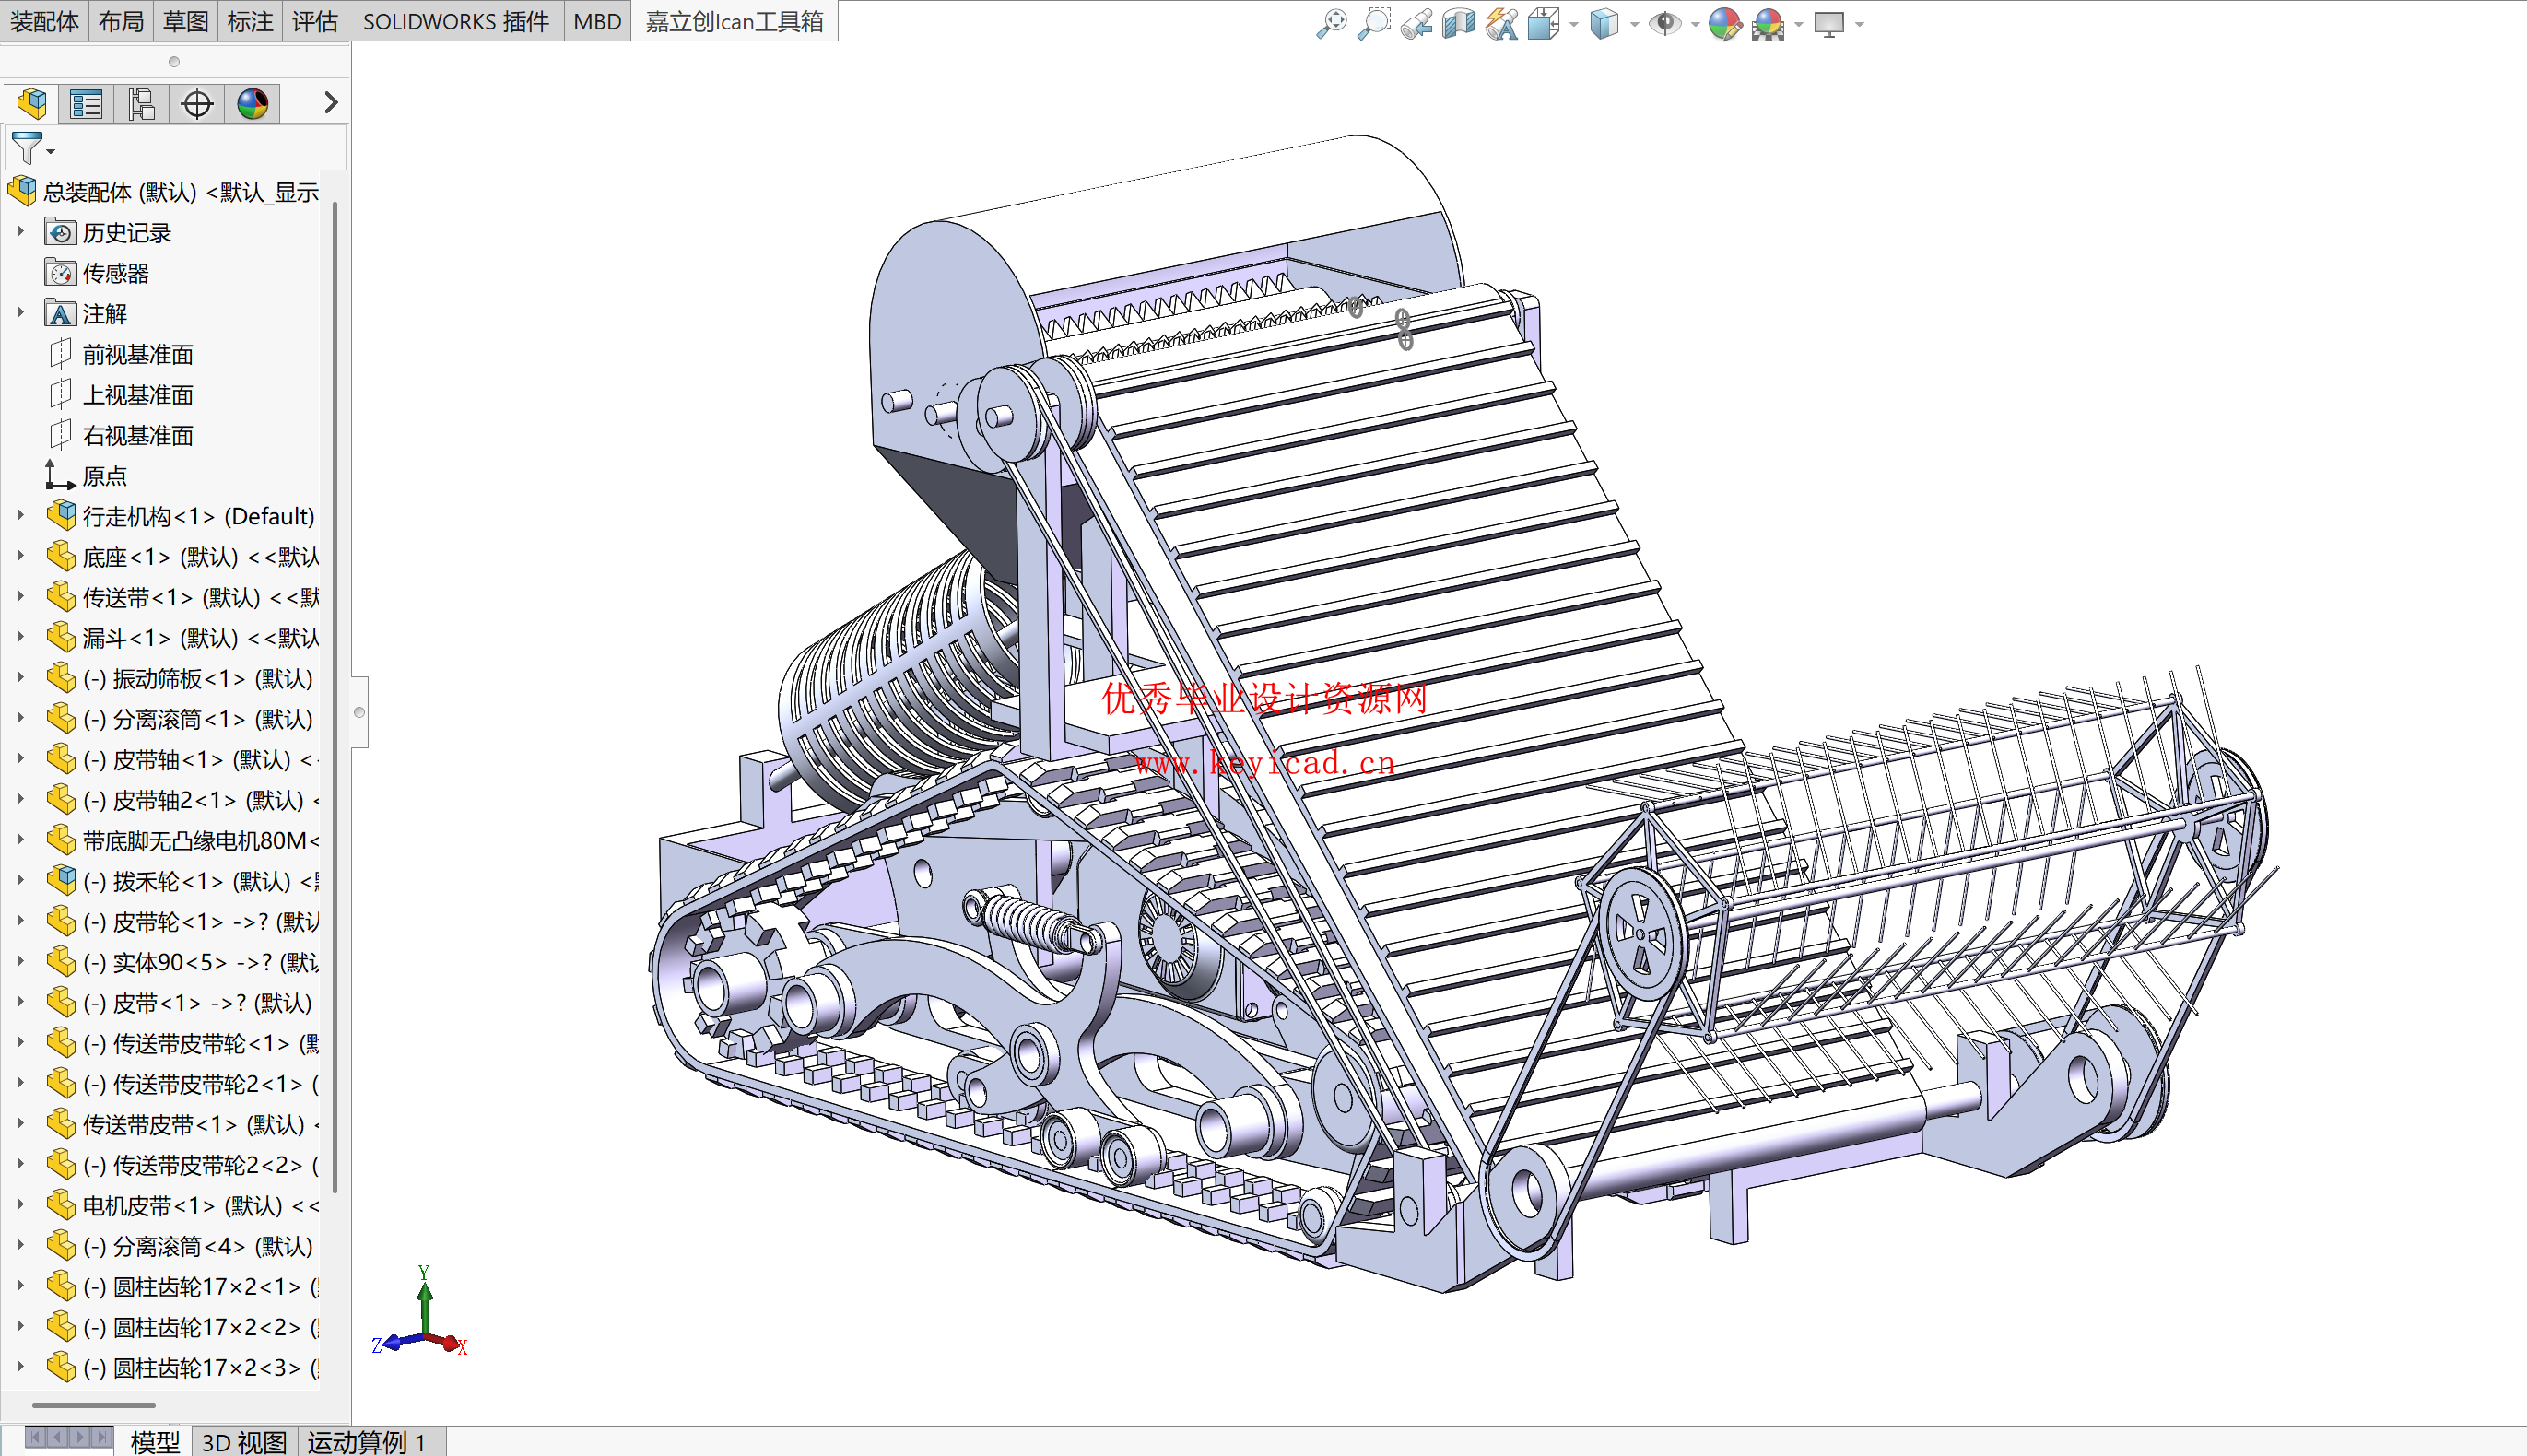
Task: Select the 传感器 folder icon
Action: 60,273
